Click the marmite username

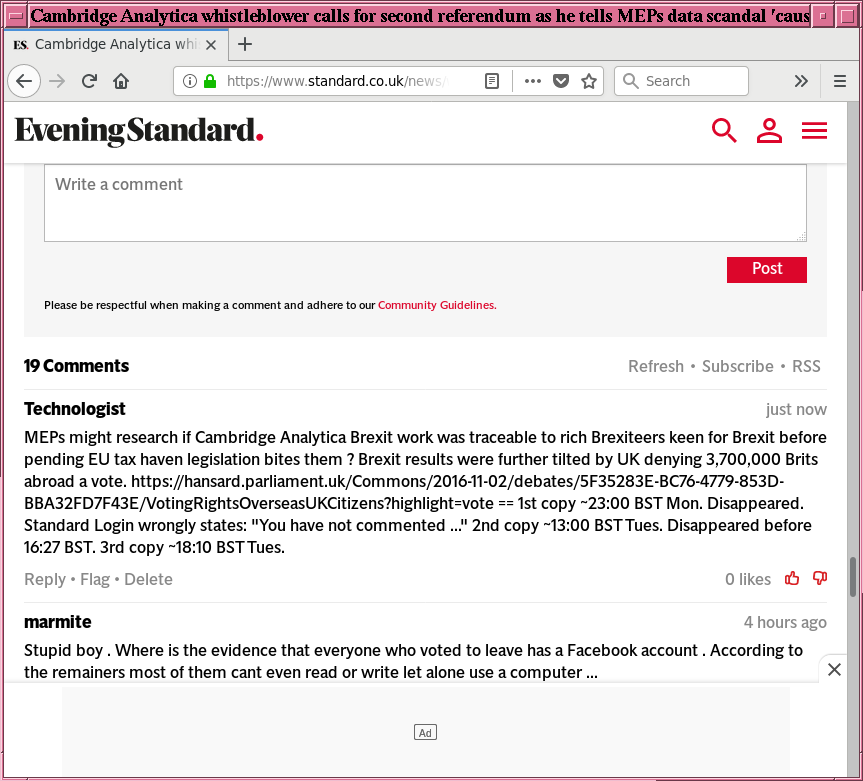pyautogui.click(x=58, y=622)
